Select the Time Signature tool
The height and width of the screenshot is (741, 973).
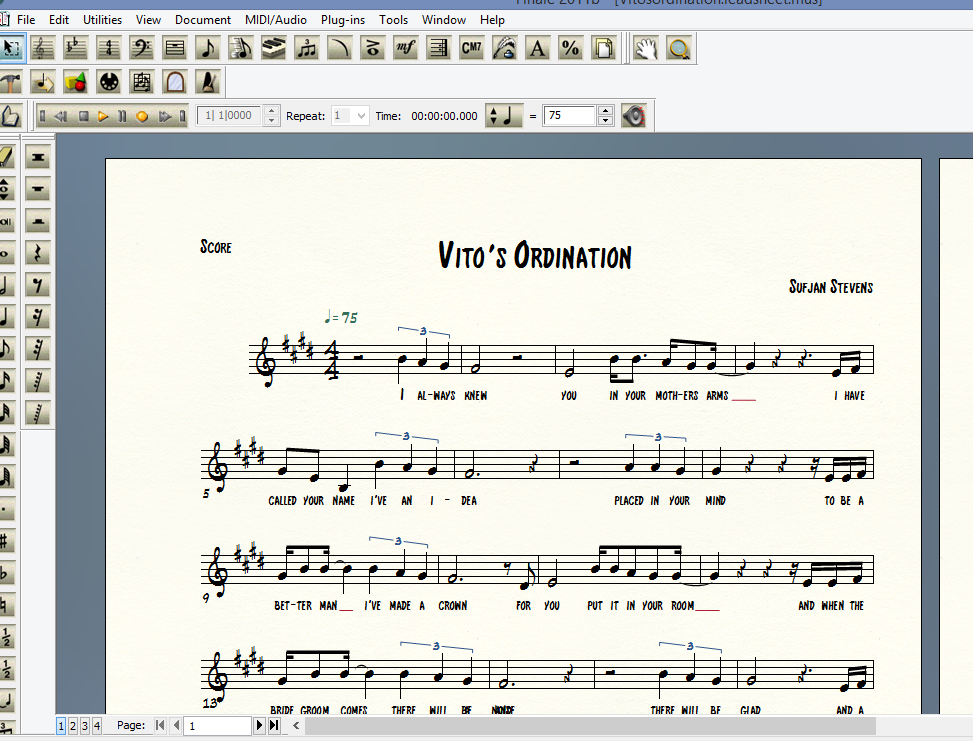[x=108, y=47]
